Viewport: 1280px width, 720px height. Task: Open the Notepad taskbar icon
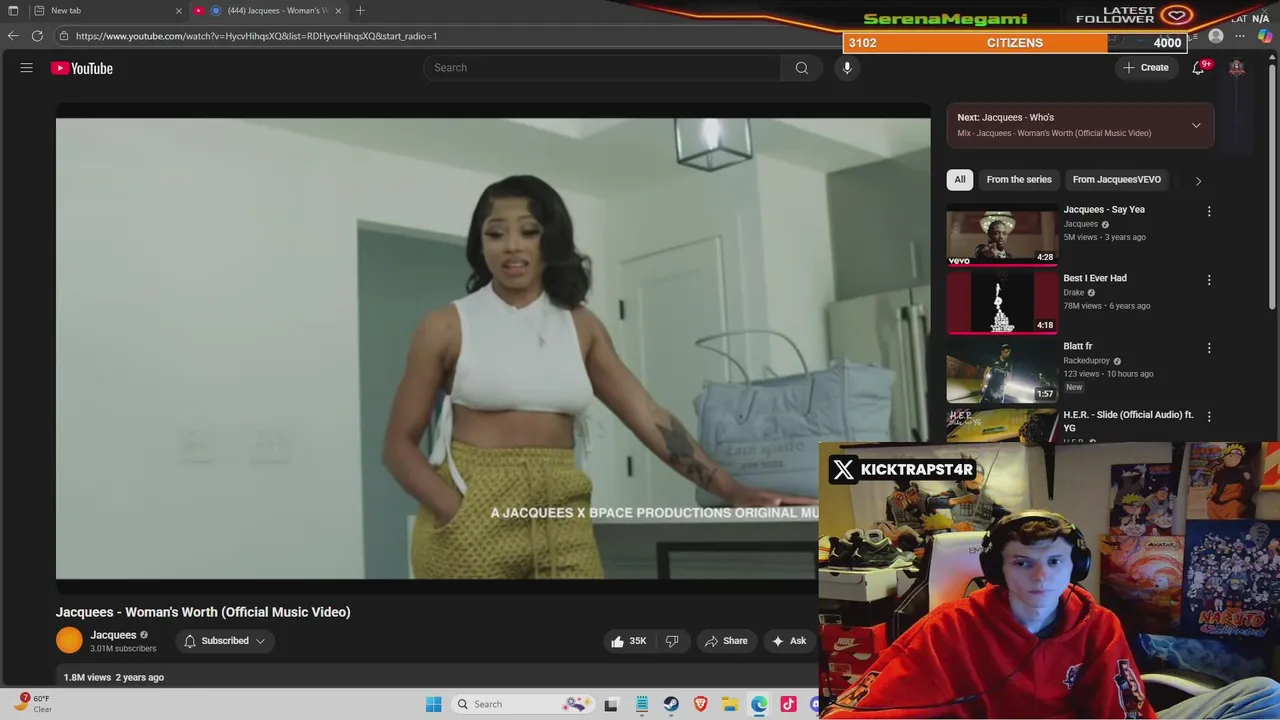[x=641, y=704]
